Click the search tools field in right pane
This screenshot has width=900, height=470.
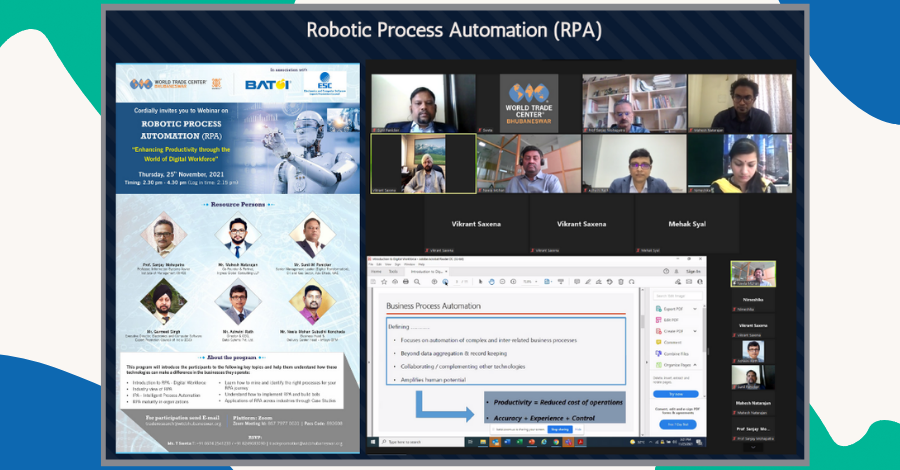point(678,296)
